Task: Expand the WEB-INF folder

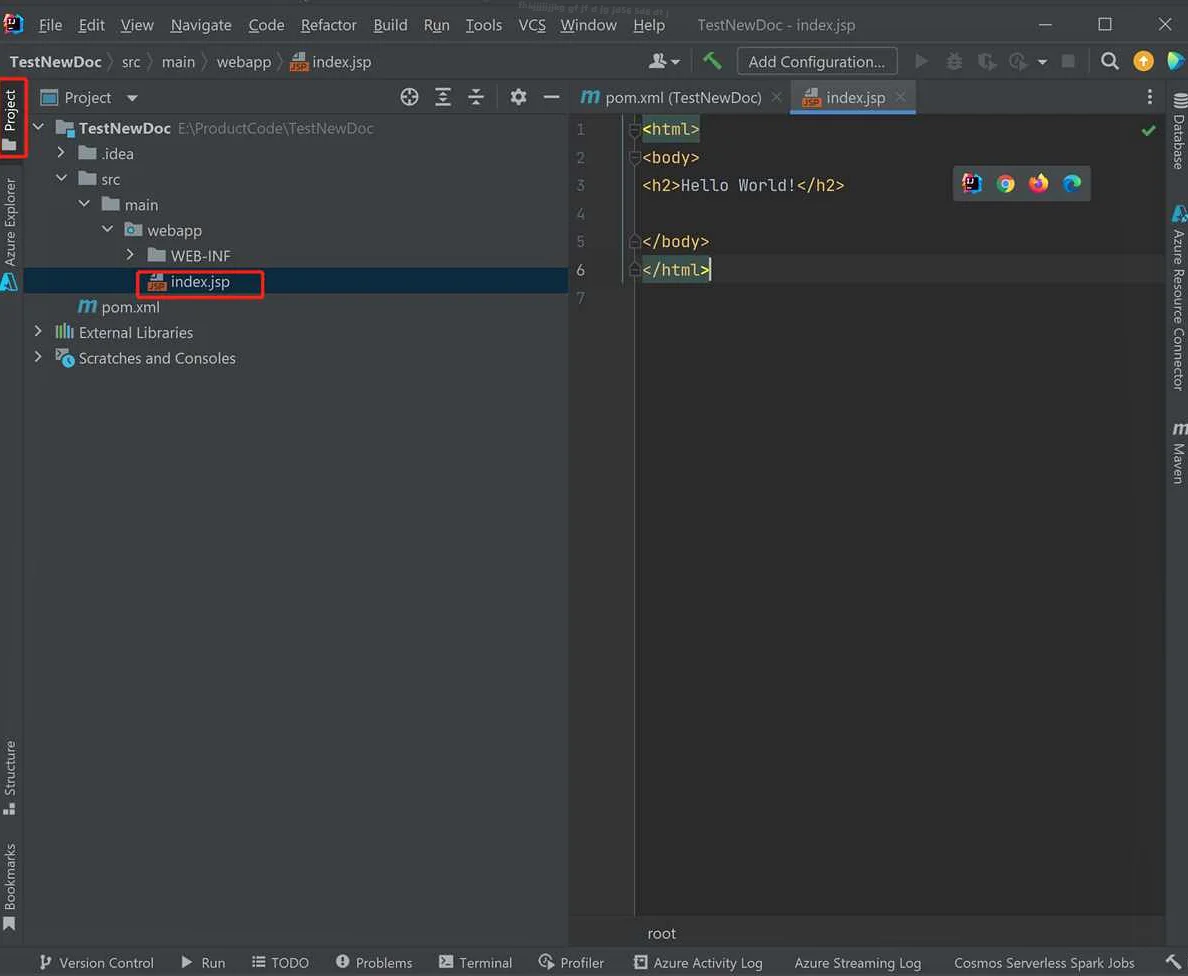Action: coord(130,255)
